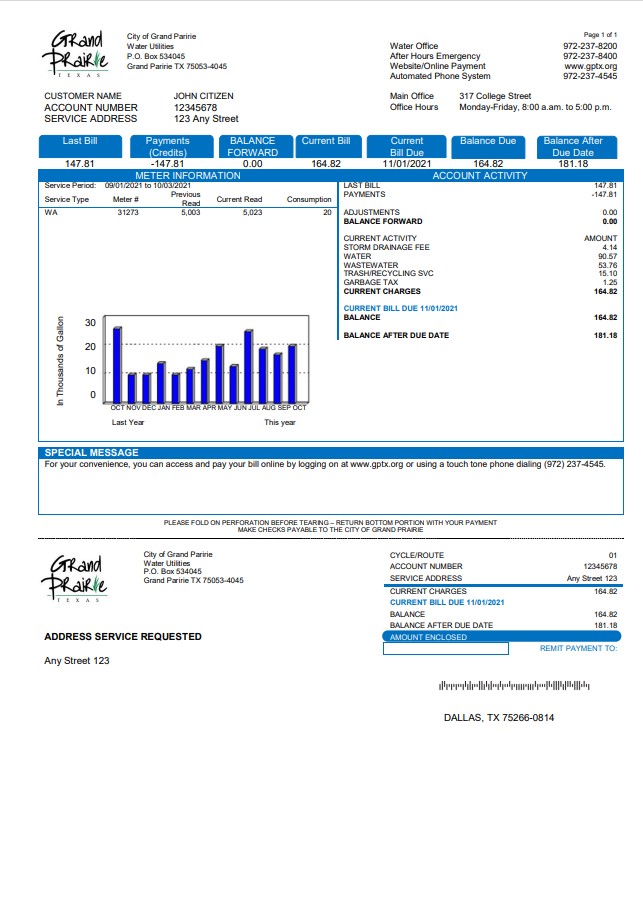Open the www.gptx.org website text in header
This screenshot has width=643, height=916.
coord(590,66)
